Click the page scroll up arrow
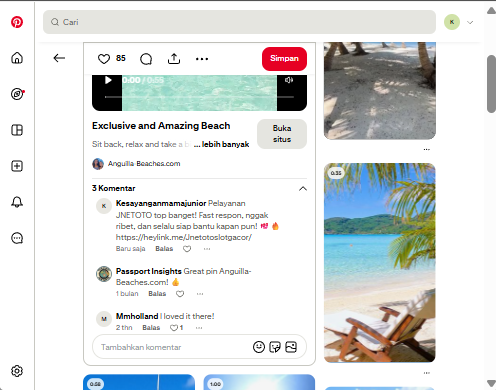The image size is (496, 390). point(491,11)
